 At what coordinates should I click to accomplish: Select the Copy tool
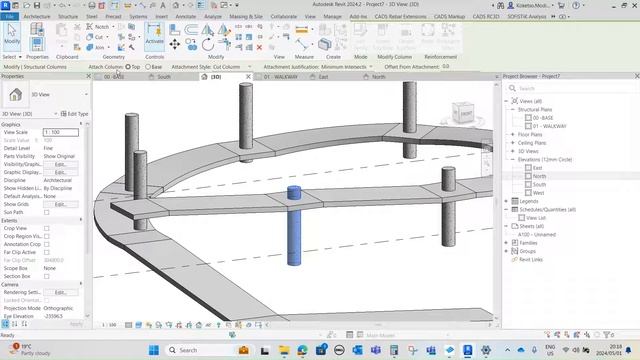click(191, 44)
